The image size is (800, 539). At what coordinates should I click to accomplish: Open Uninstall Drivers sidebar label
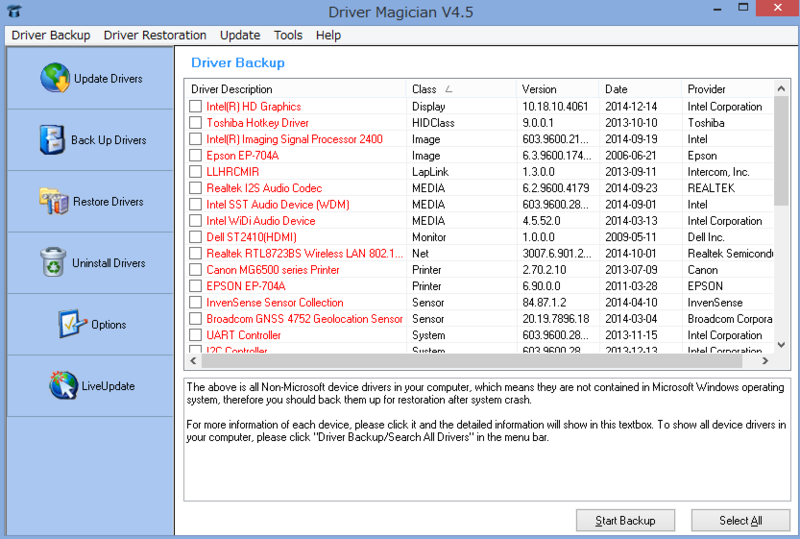pyautogui.click(x=109, y=263)
